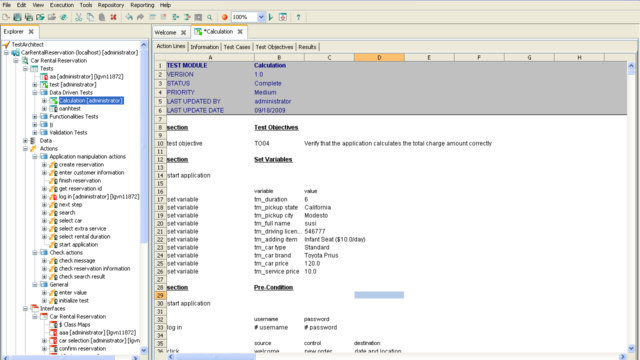Click the New document toolbar icon
This screenshot has width=640, height=360.
[x=6, y=17]
